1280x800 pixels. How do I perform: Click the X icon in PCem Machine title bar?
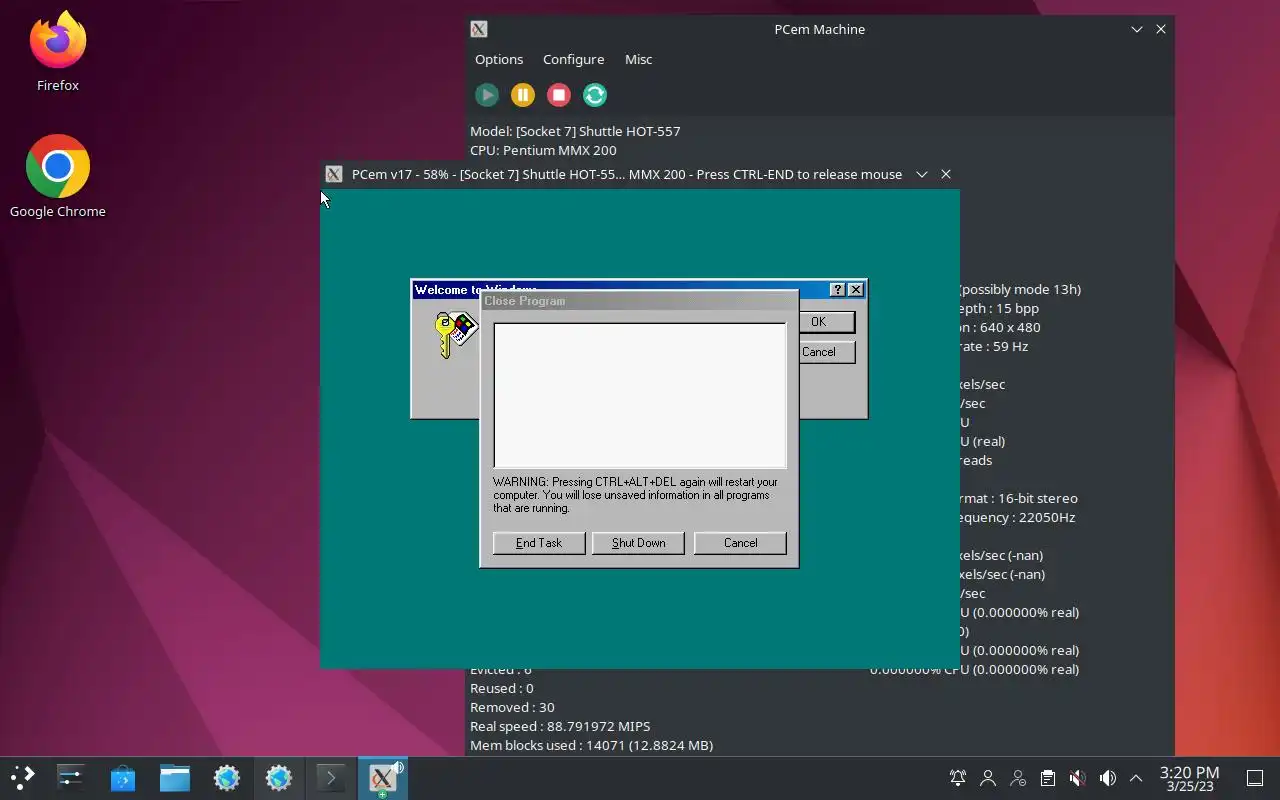pyautogui.click(x=479, y=29)
